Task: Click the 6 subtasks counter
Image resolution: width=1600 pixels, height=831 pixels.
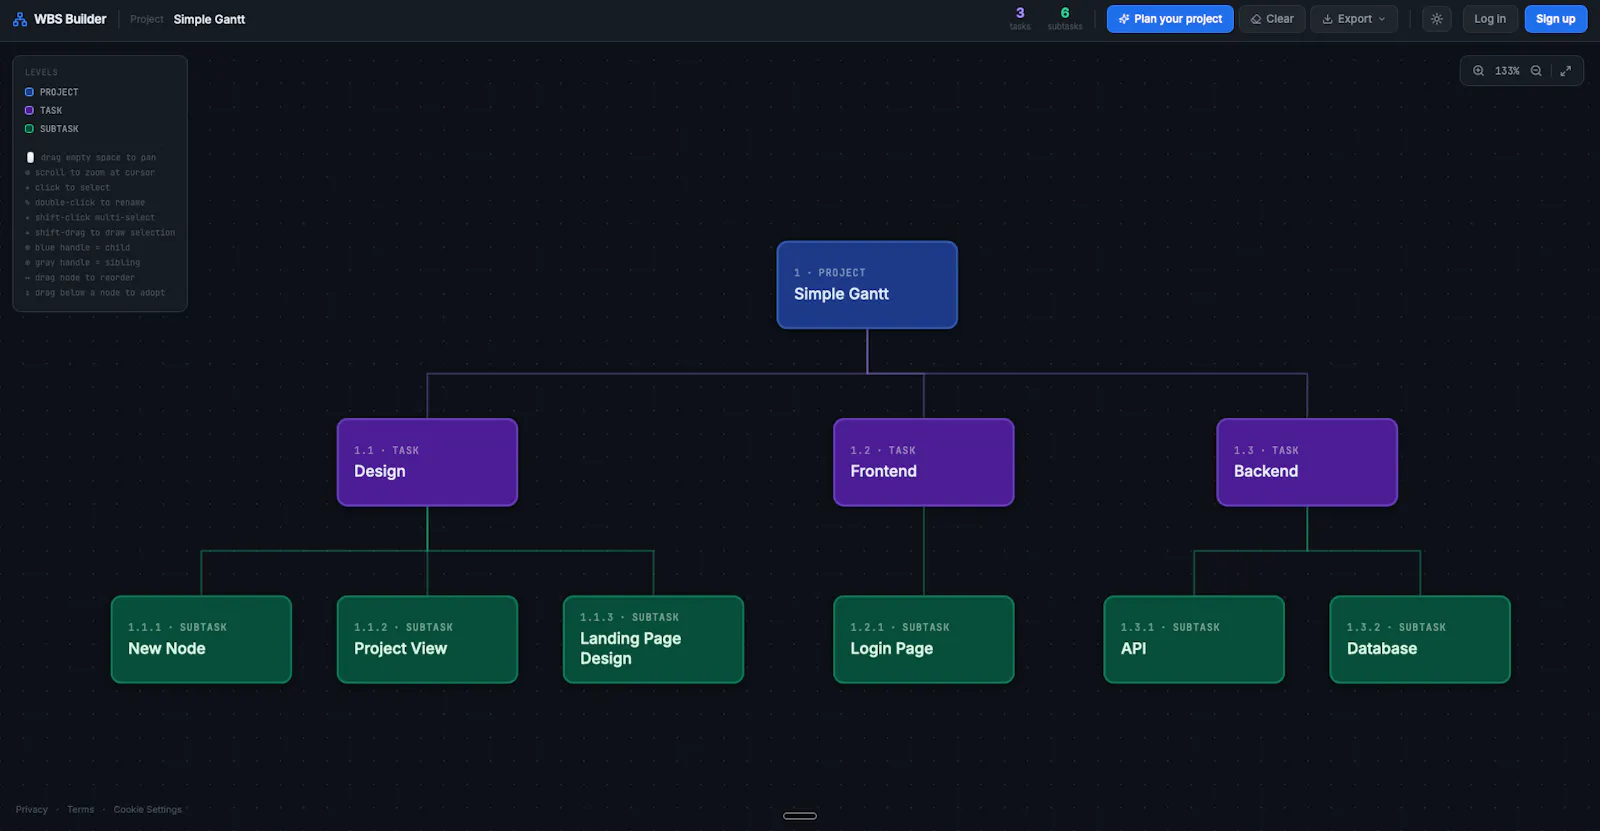Action: coord(1065,18)
